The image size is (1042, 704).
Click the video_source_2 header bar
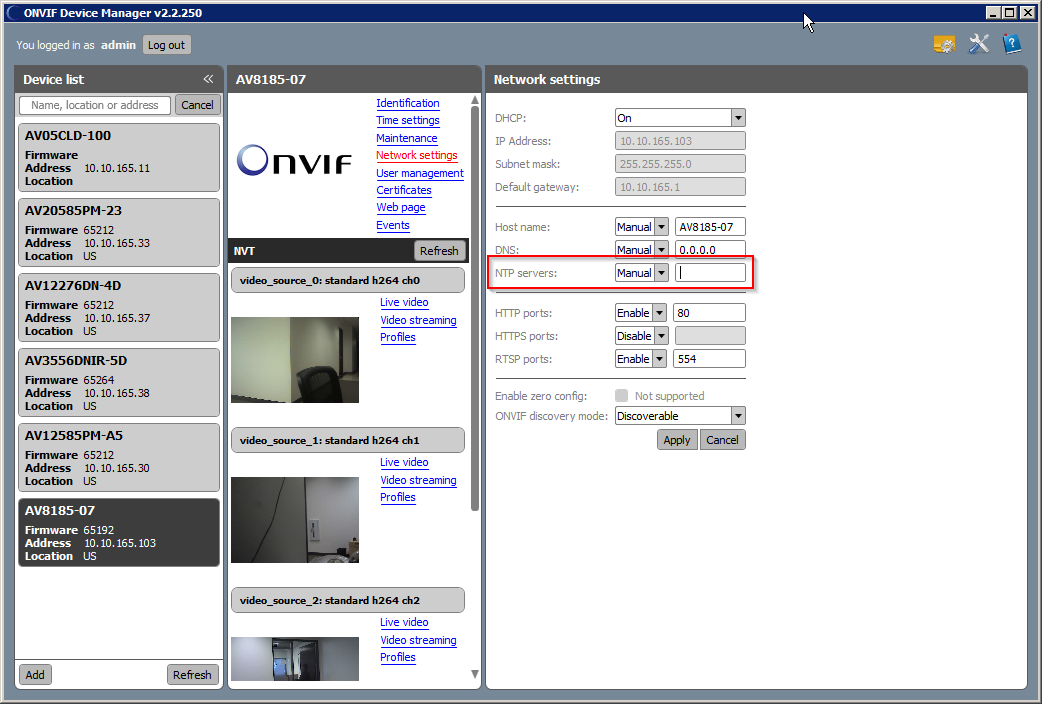(348, 600)
